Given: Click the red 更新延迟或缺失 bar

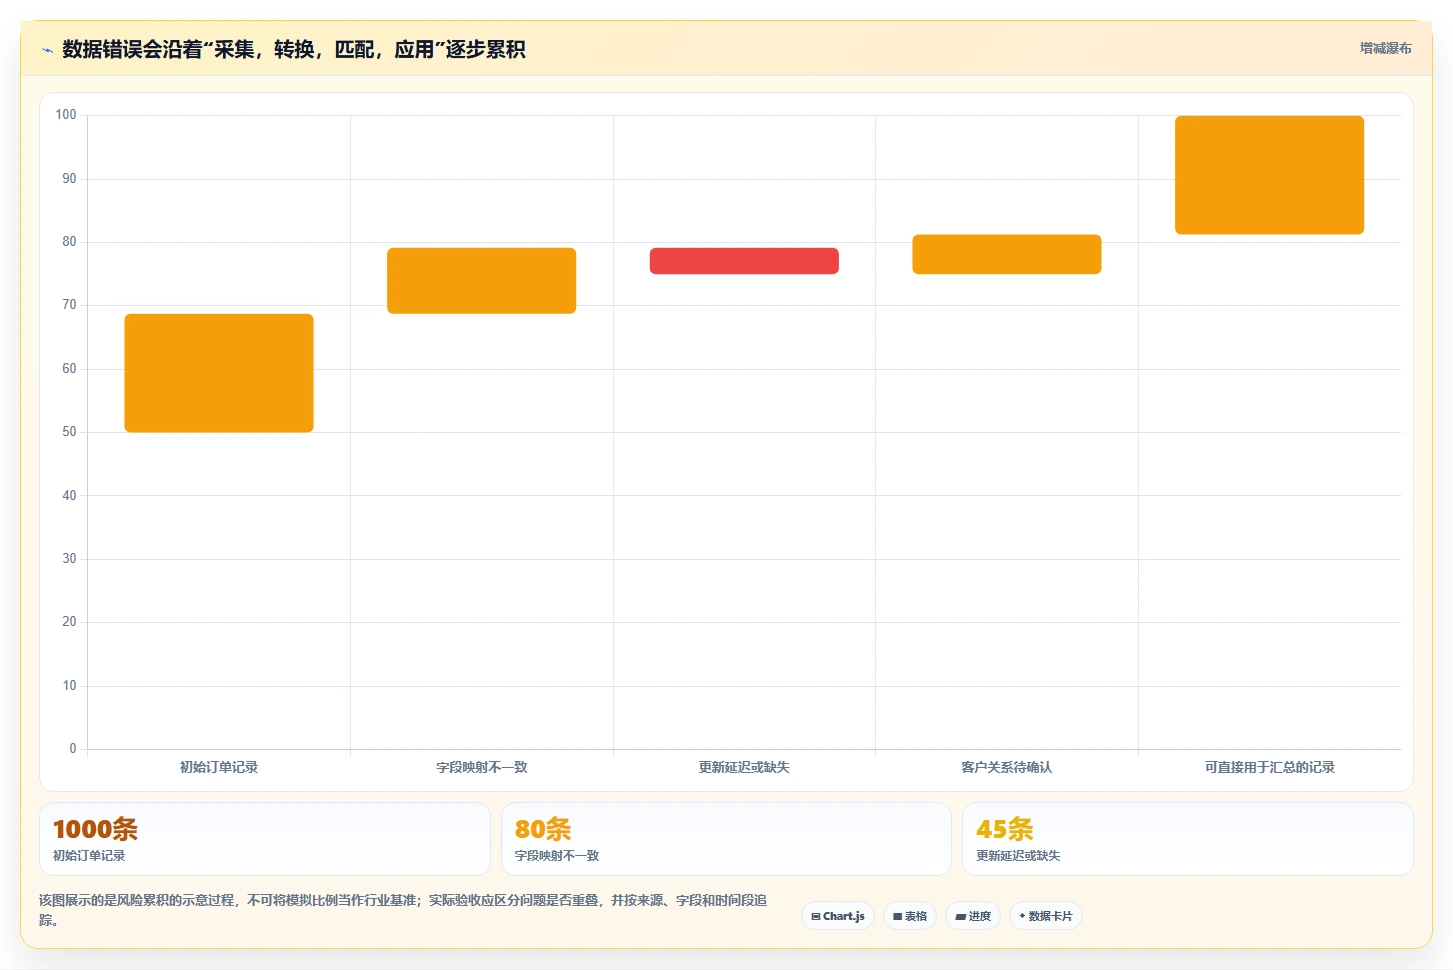Looking at the screenshot, I should click(x=744, y=261).
